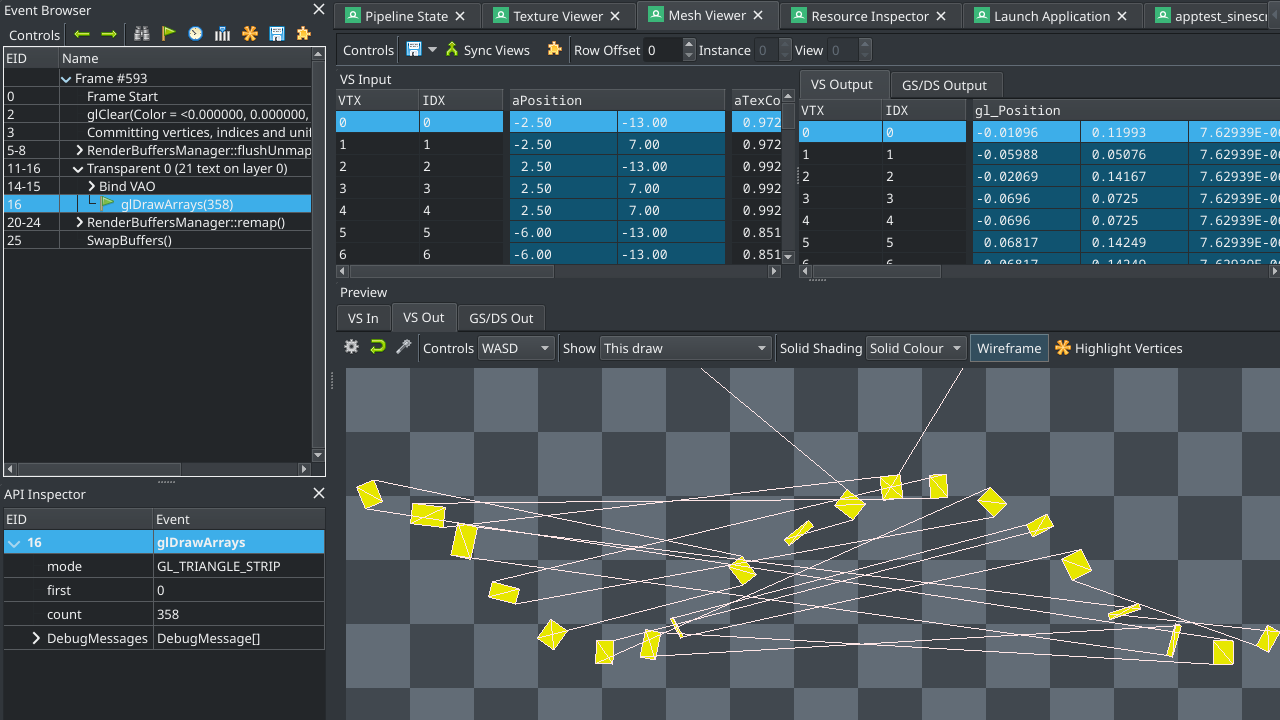Open column selection bars icon in Event Browser
Viewport: 1280px width, 720px height.
(223, 34)
